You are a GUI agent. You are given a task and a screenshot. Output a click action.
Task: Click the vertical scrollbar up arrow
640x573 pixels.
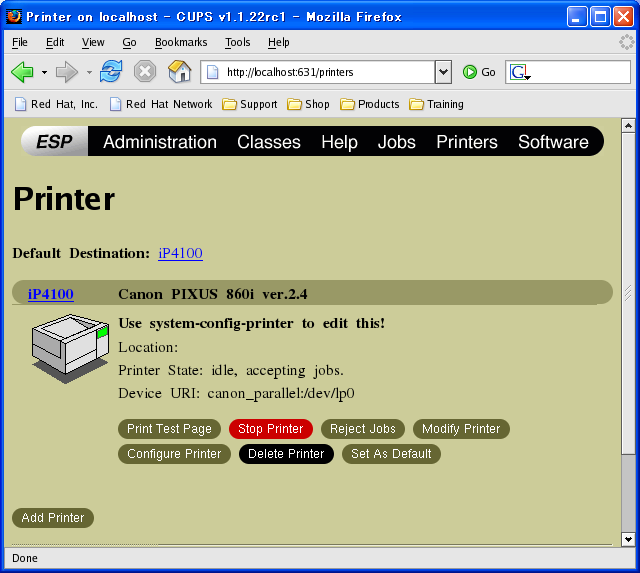pos(628,126)
